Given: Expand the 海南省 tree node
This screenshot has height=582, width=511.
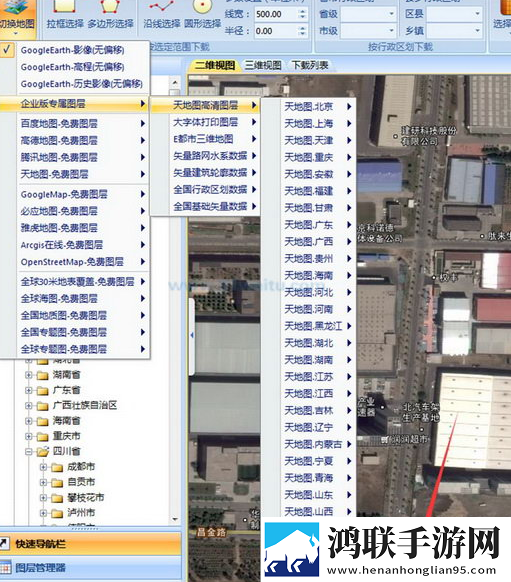Looking at the screenshot, I should click(x=29, y=421).
